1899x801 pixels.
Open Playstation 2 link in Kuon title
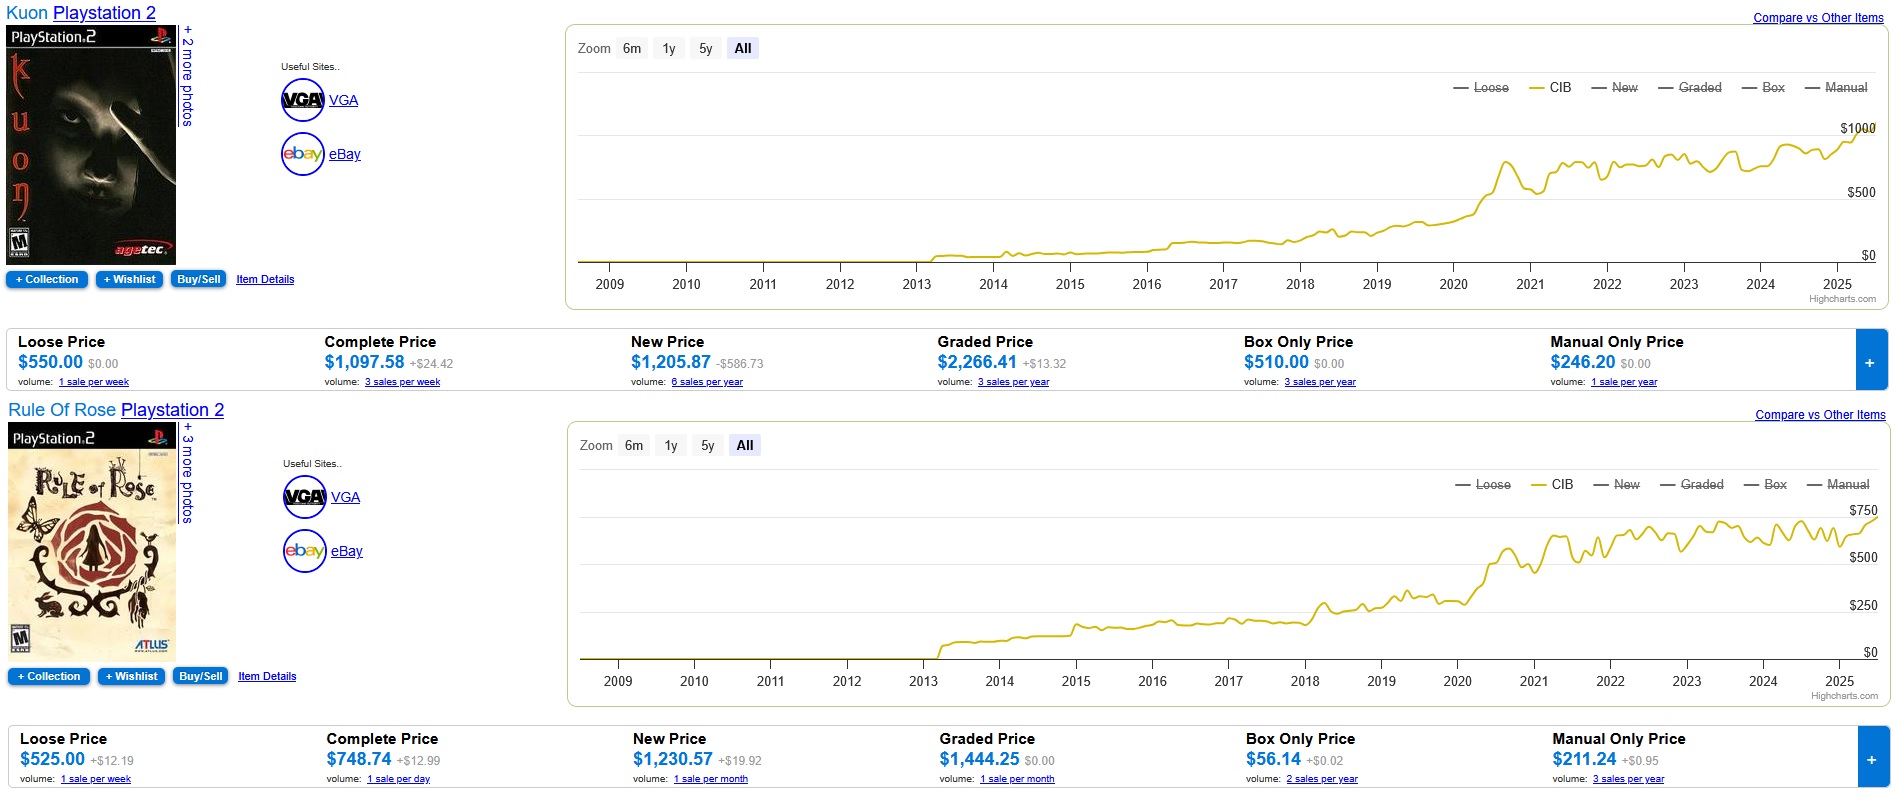click(104, 13)
